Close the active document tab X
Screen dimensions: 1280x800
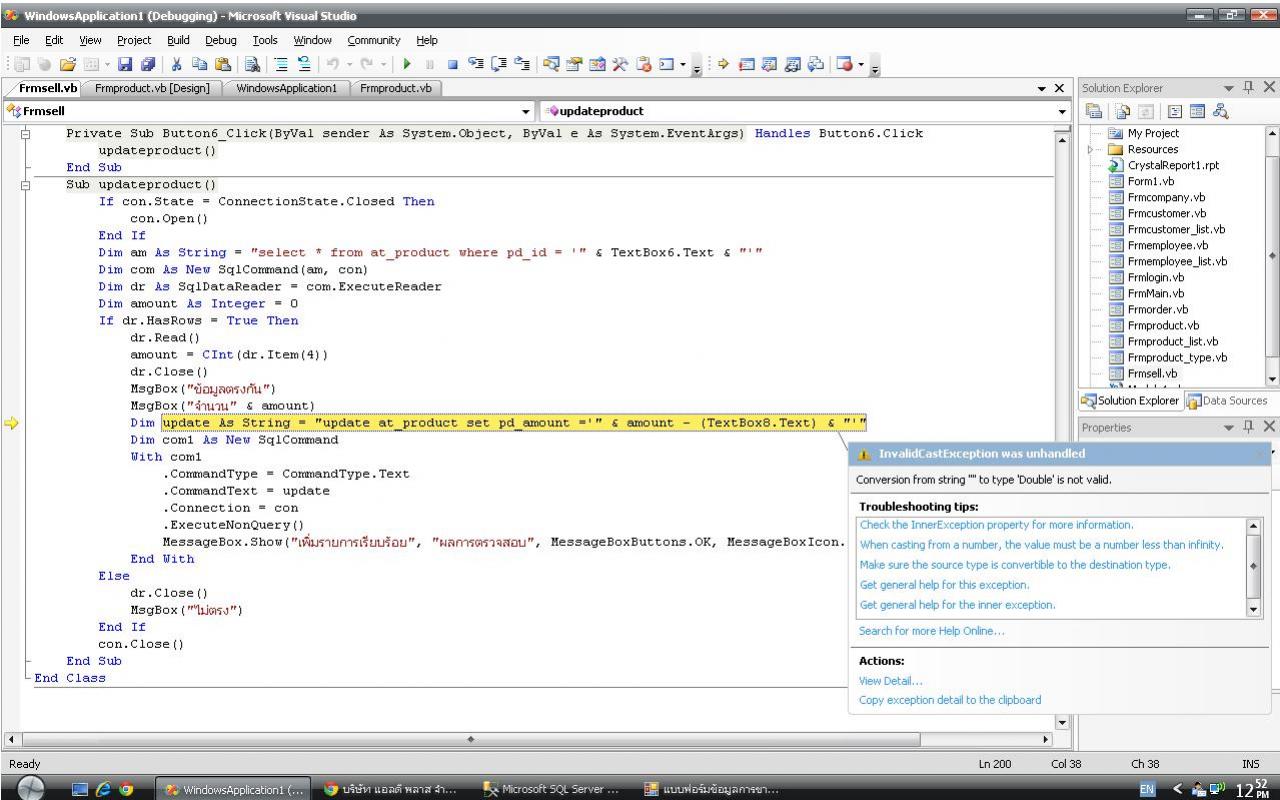[1060, 89]
